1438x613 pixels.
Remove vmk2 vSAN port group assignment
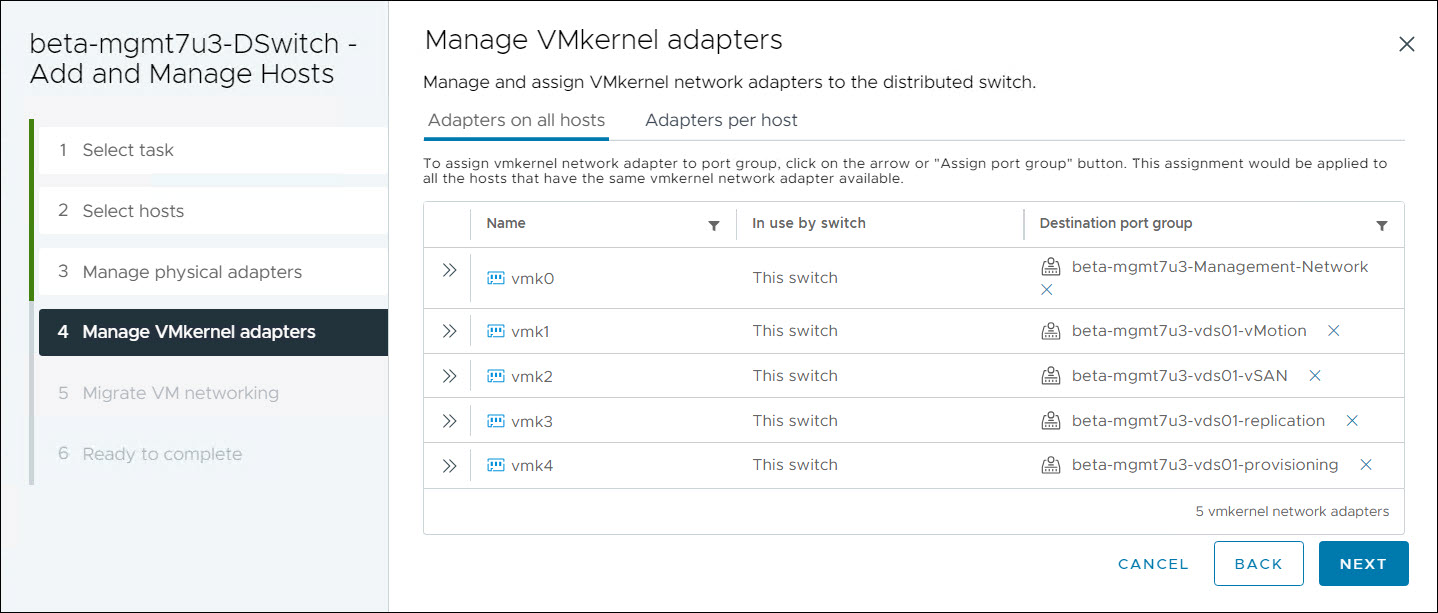click(x=1315, y=376)
